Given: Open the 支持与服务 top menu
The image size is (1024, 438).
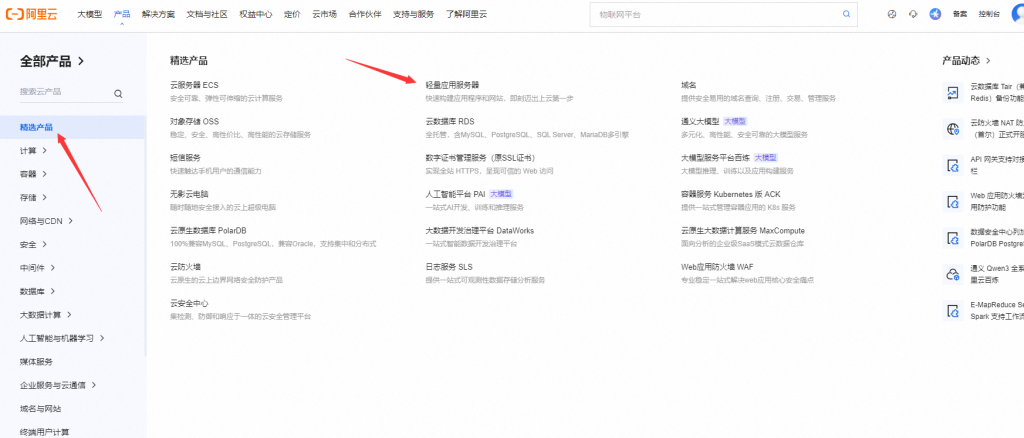Looking at the screenshot, I should coord(413,14).
